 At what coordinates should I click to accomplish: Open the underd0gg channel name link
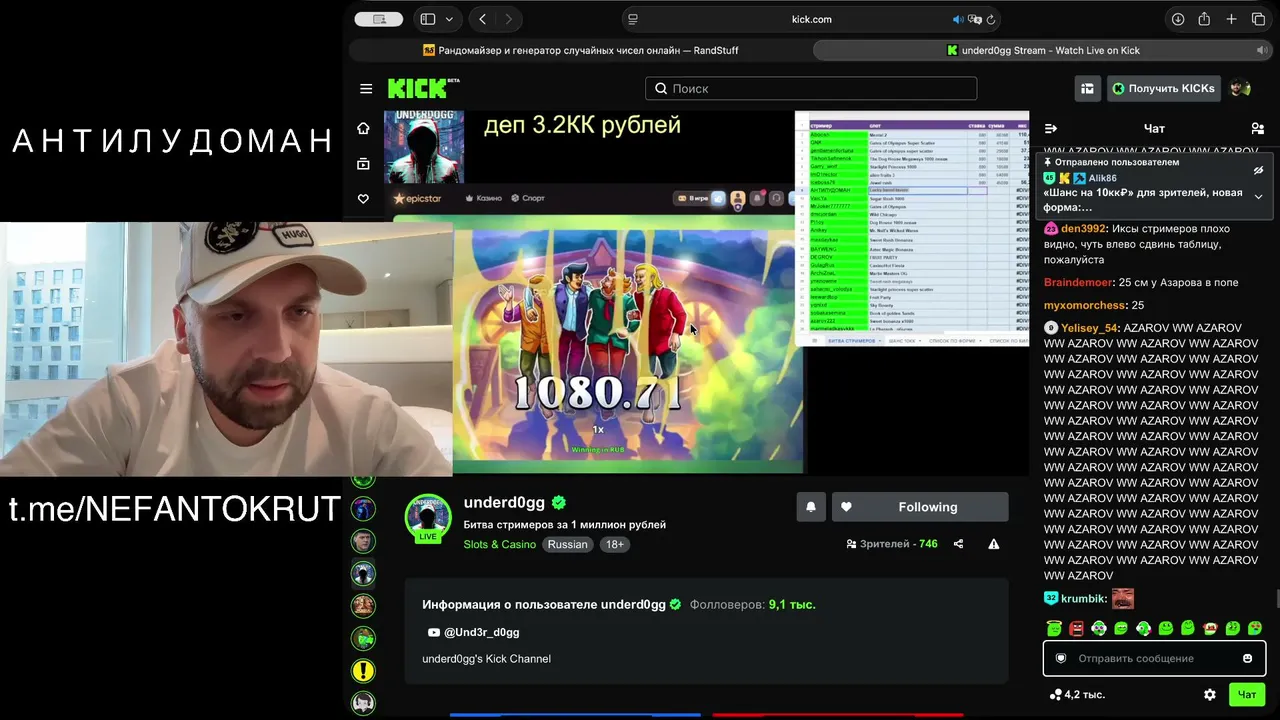pyautogui.click(x=506, y=503)
